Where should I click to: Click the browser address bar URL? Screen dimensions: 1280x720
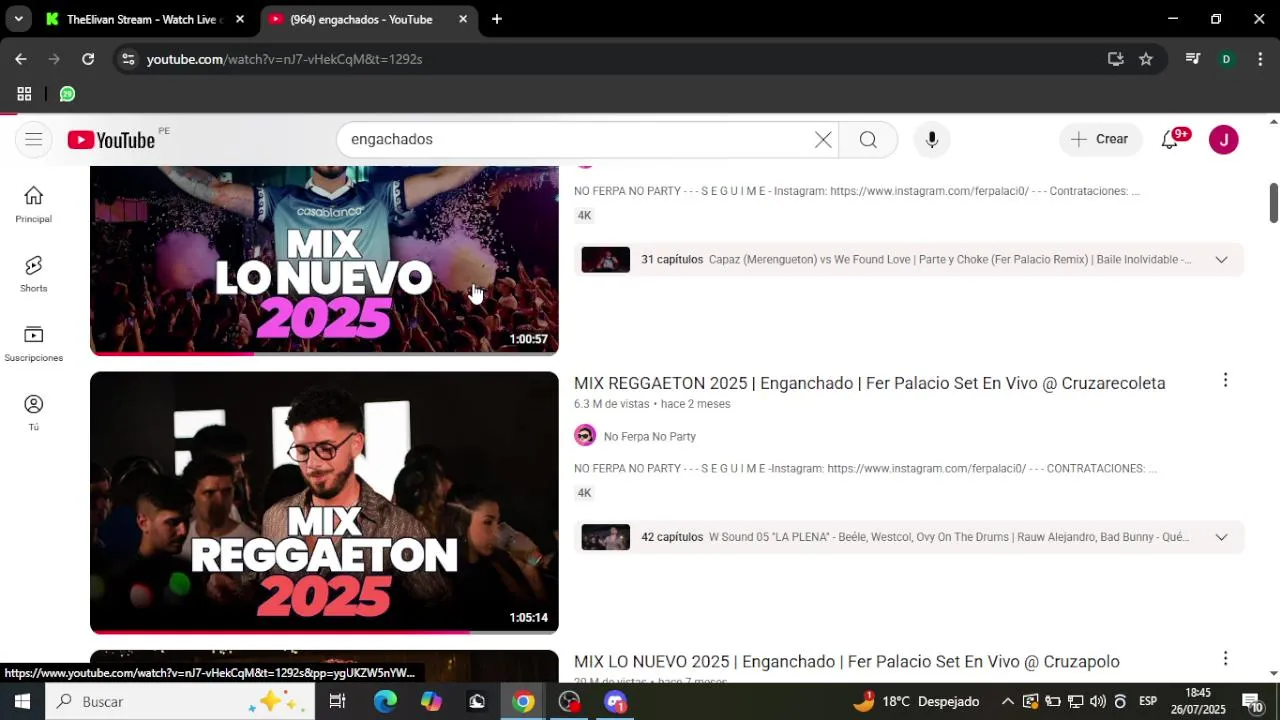click(x=284, y=59)
